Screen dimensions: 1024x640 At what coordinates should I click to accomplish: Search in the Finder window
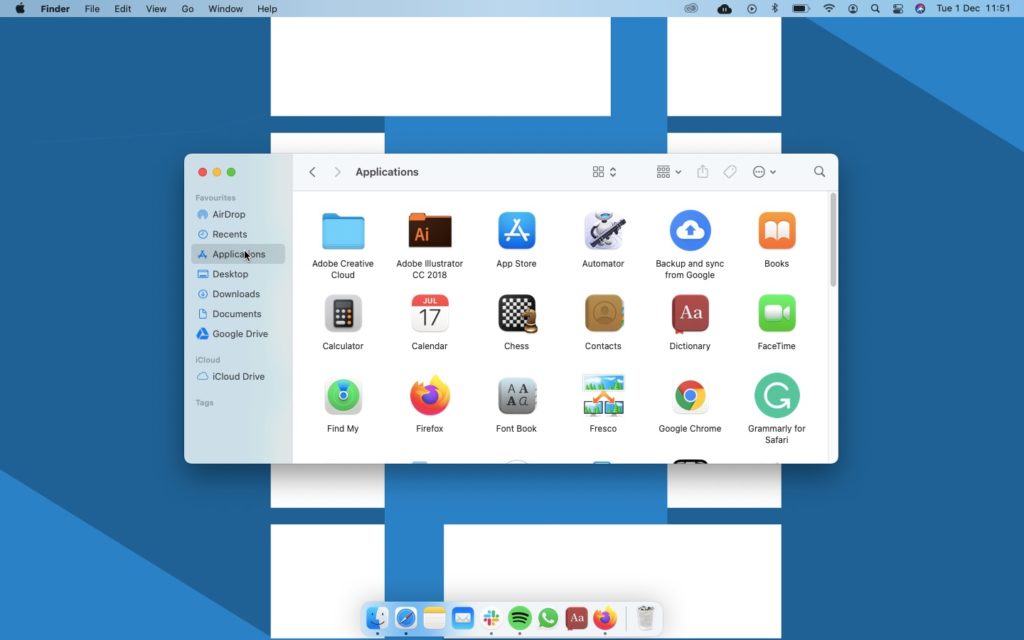point(820,172)
